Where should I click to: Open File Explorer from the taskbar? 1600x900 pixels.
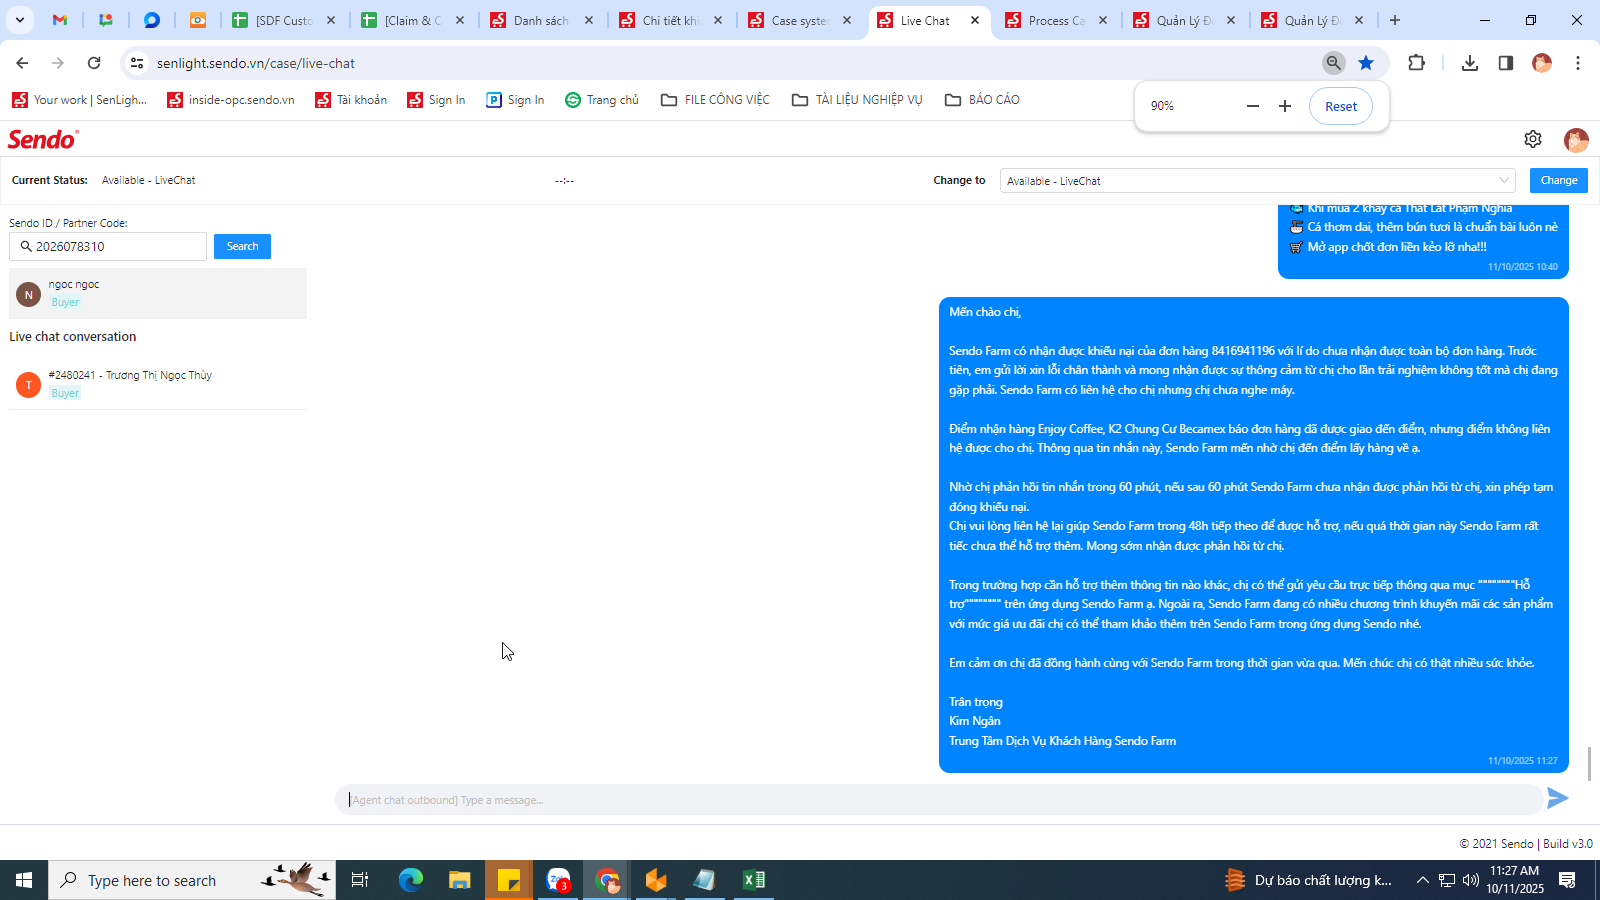tap(459, 880)
